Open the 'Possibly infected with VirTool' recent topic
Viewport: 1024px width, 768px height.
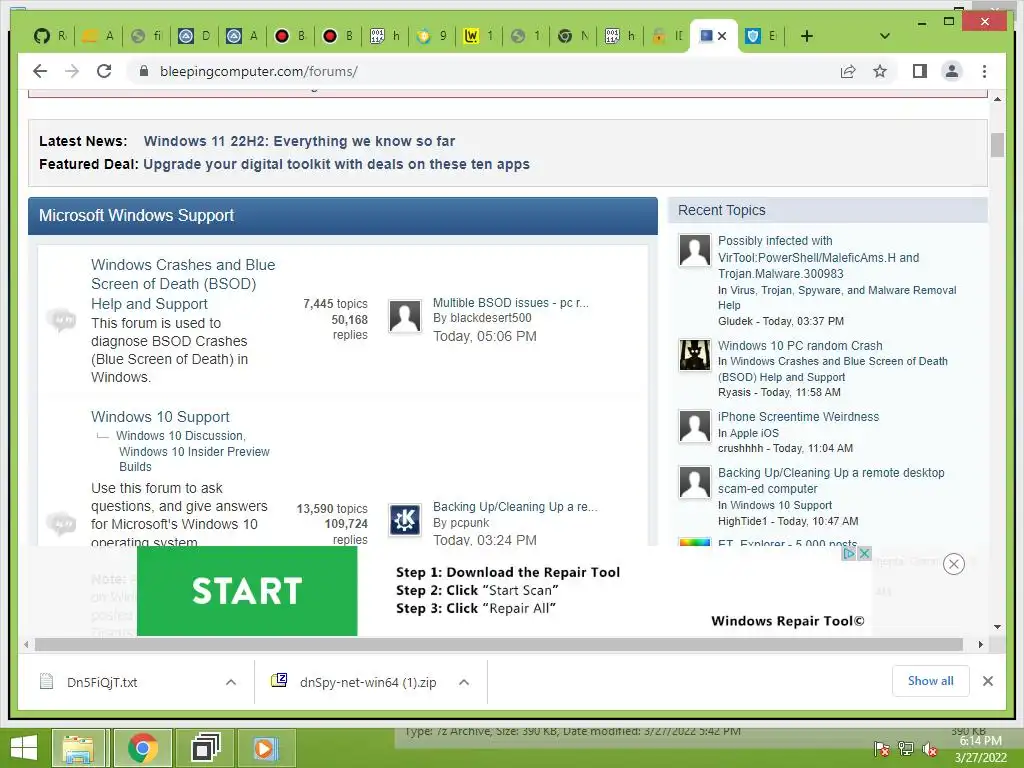818,257
